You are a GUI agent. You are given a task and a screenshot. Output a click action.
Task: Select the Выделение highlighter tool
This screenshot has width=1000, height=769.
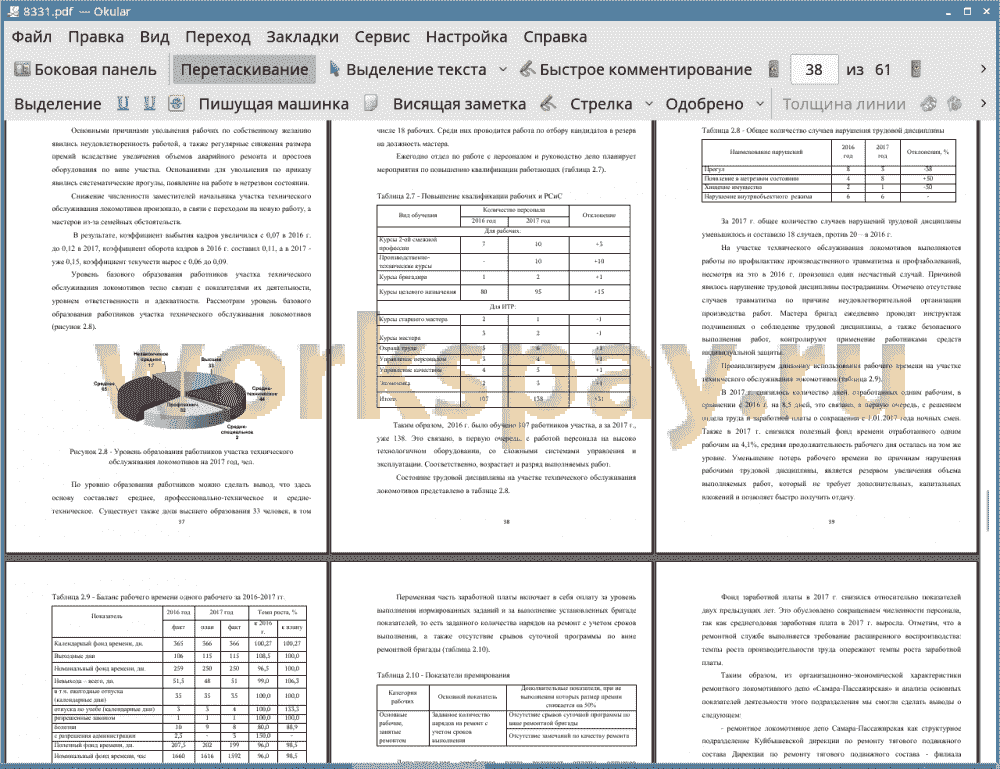57,104
